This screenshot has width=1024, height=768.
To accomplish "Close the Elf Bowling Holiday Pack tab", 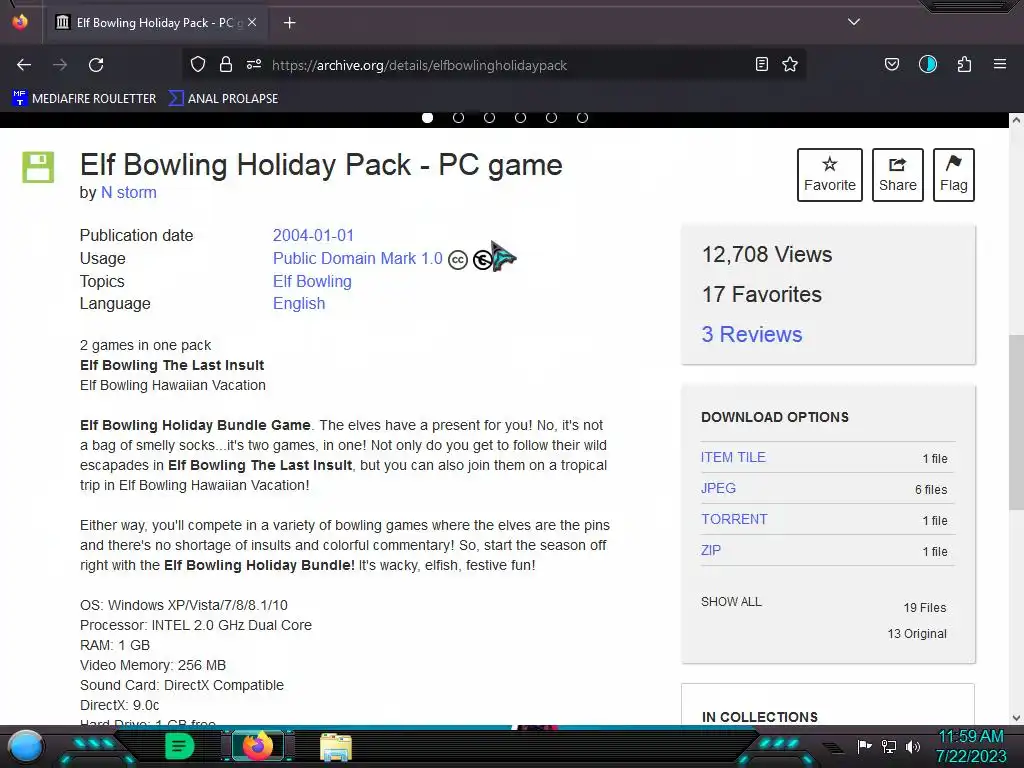I will (252, 22).
